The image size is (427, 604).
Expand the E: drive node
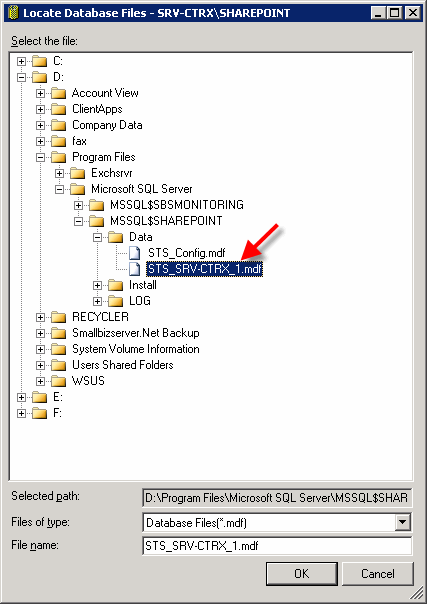(x=22, y=397)
